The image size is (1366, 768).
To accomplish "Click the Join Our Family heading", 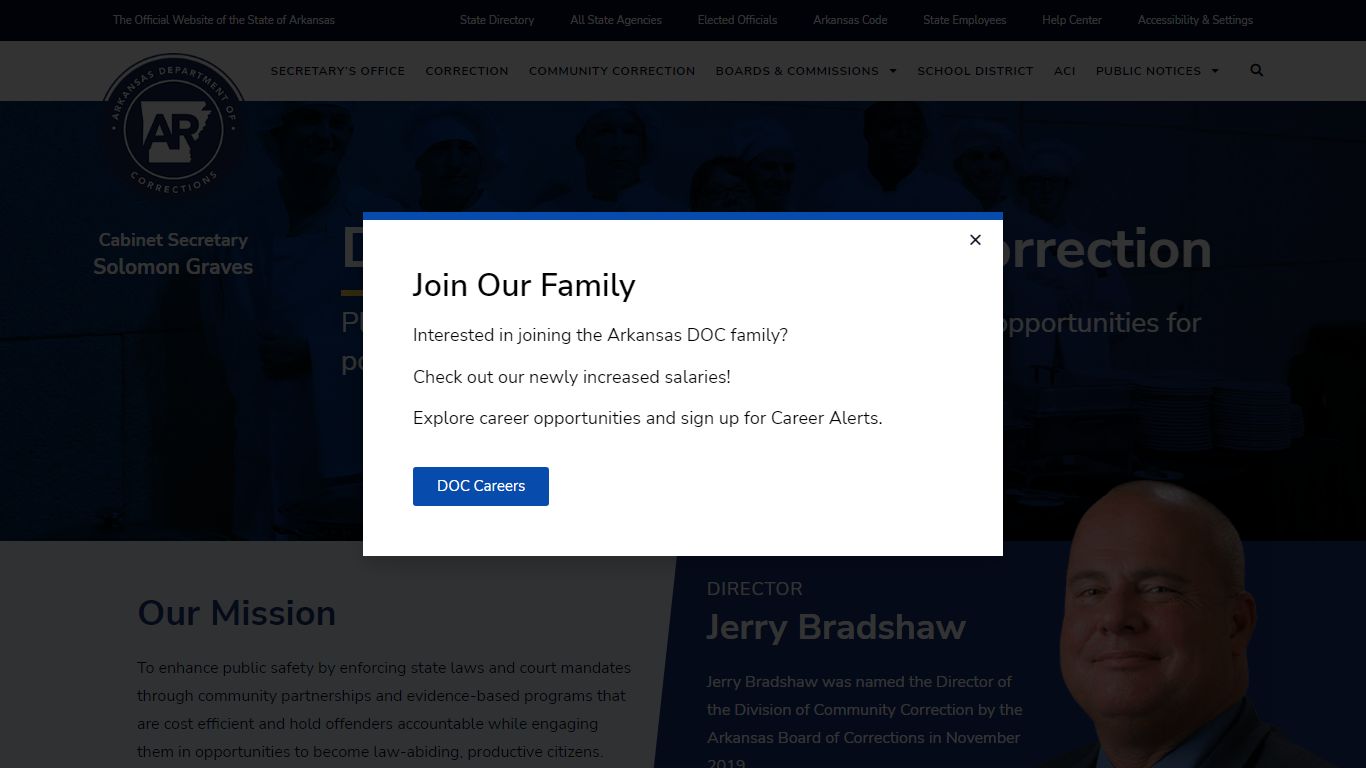I will [524, 285].
